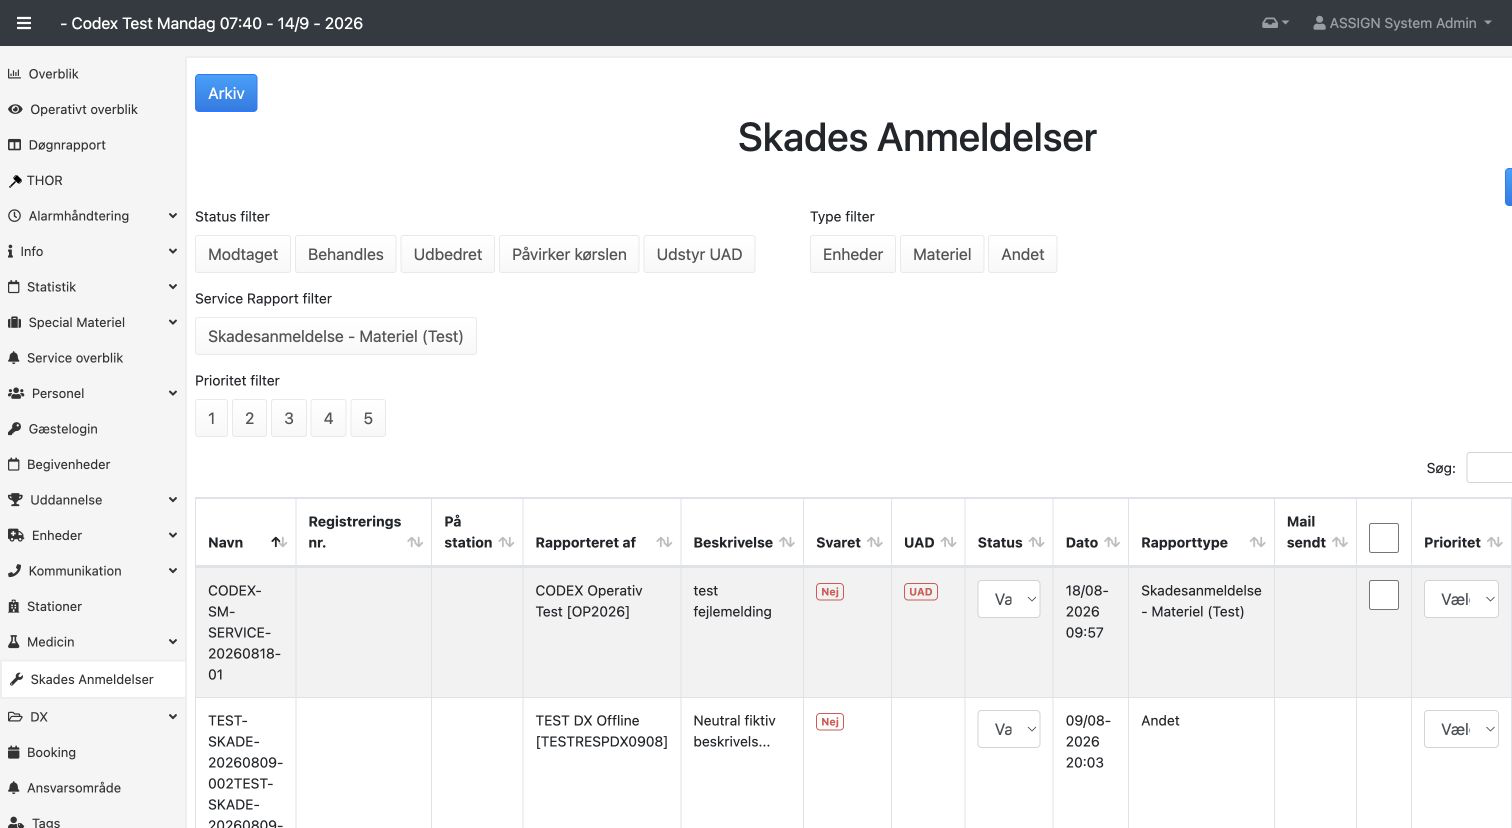This screenshot has width=1512, height=828.
Task: Click the Operativt overblik eye icon
Action: click(15, 110)
